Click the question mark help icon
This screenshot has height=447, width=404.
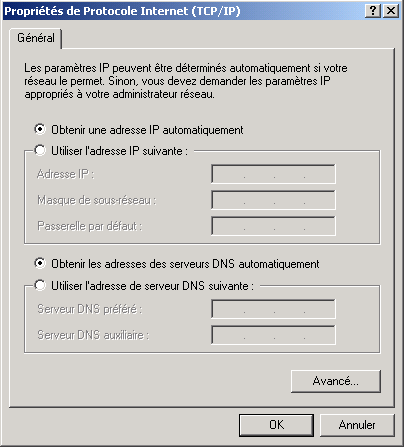click(373, 11)
